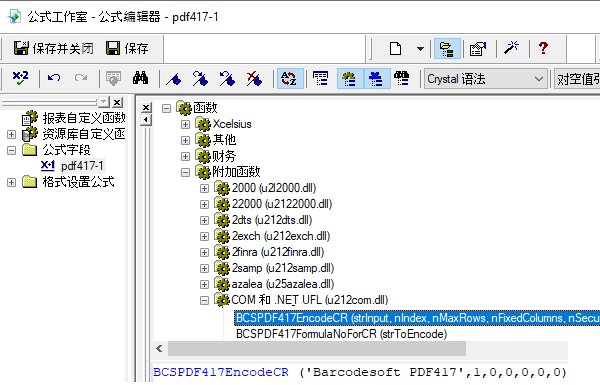Collapse the 函数 root node

click(x=166, y=108)
